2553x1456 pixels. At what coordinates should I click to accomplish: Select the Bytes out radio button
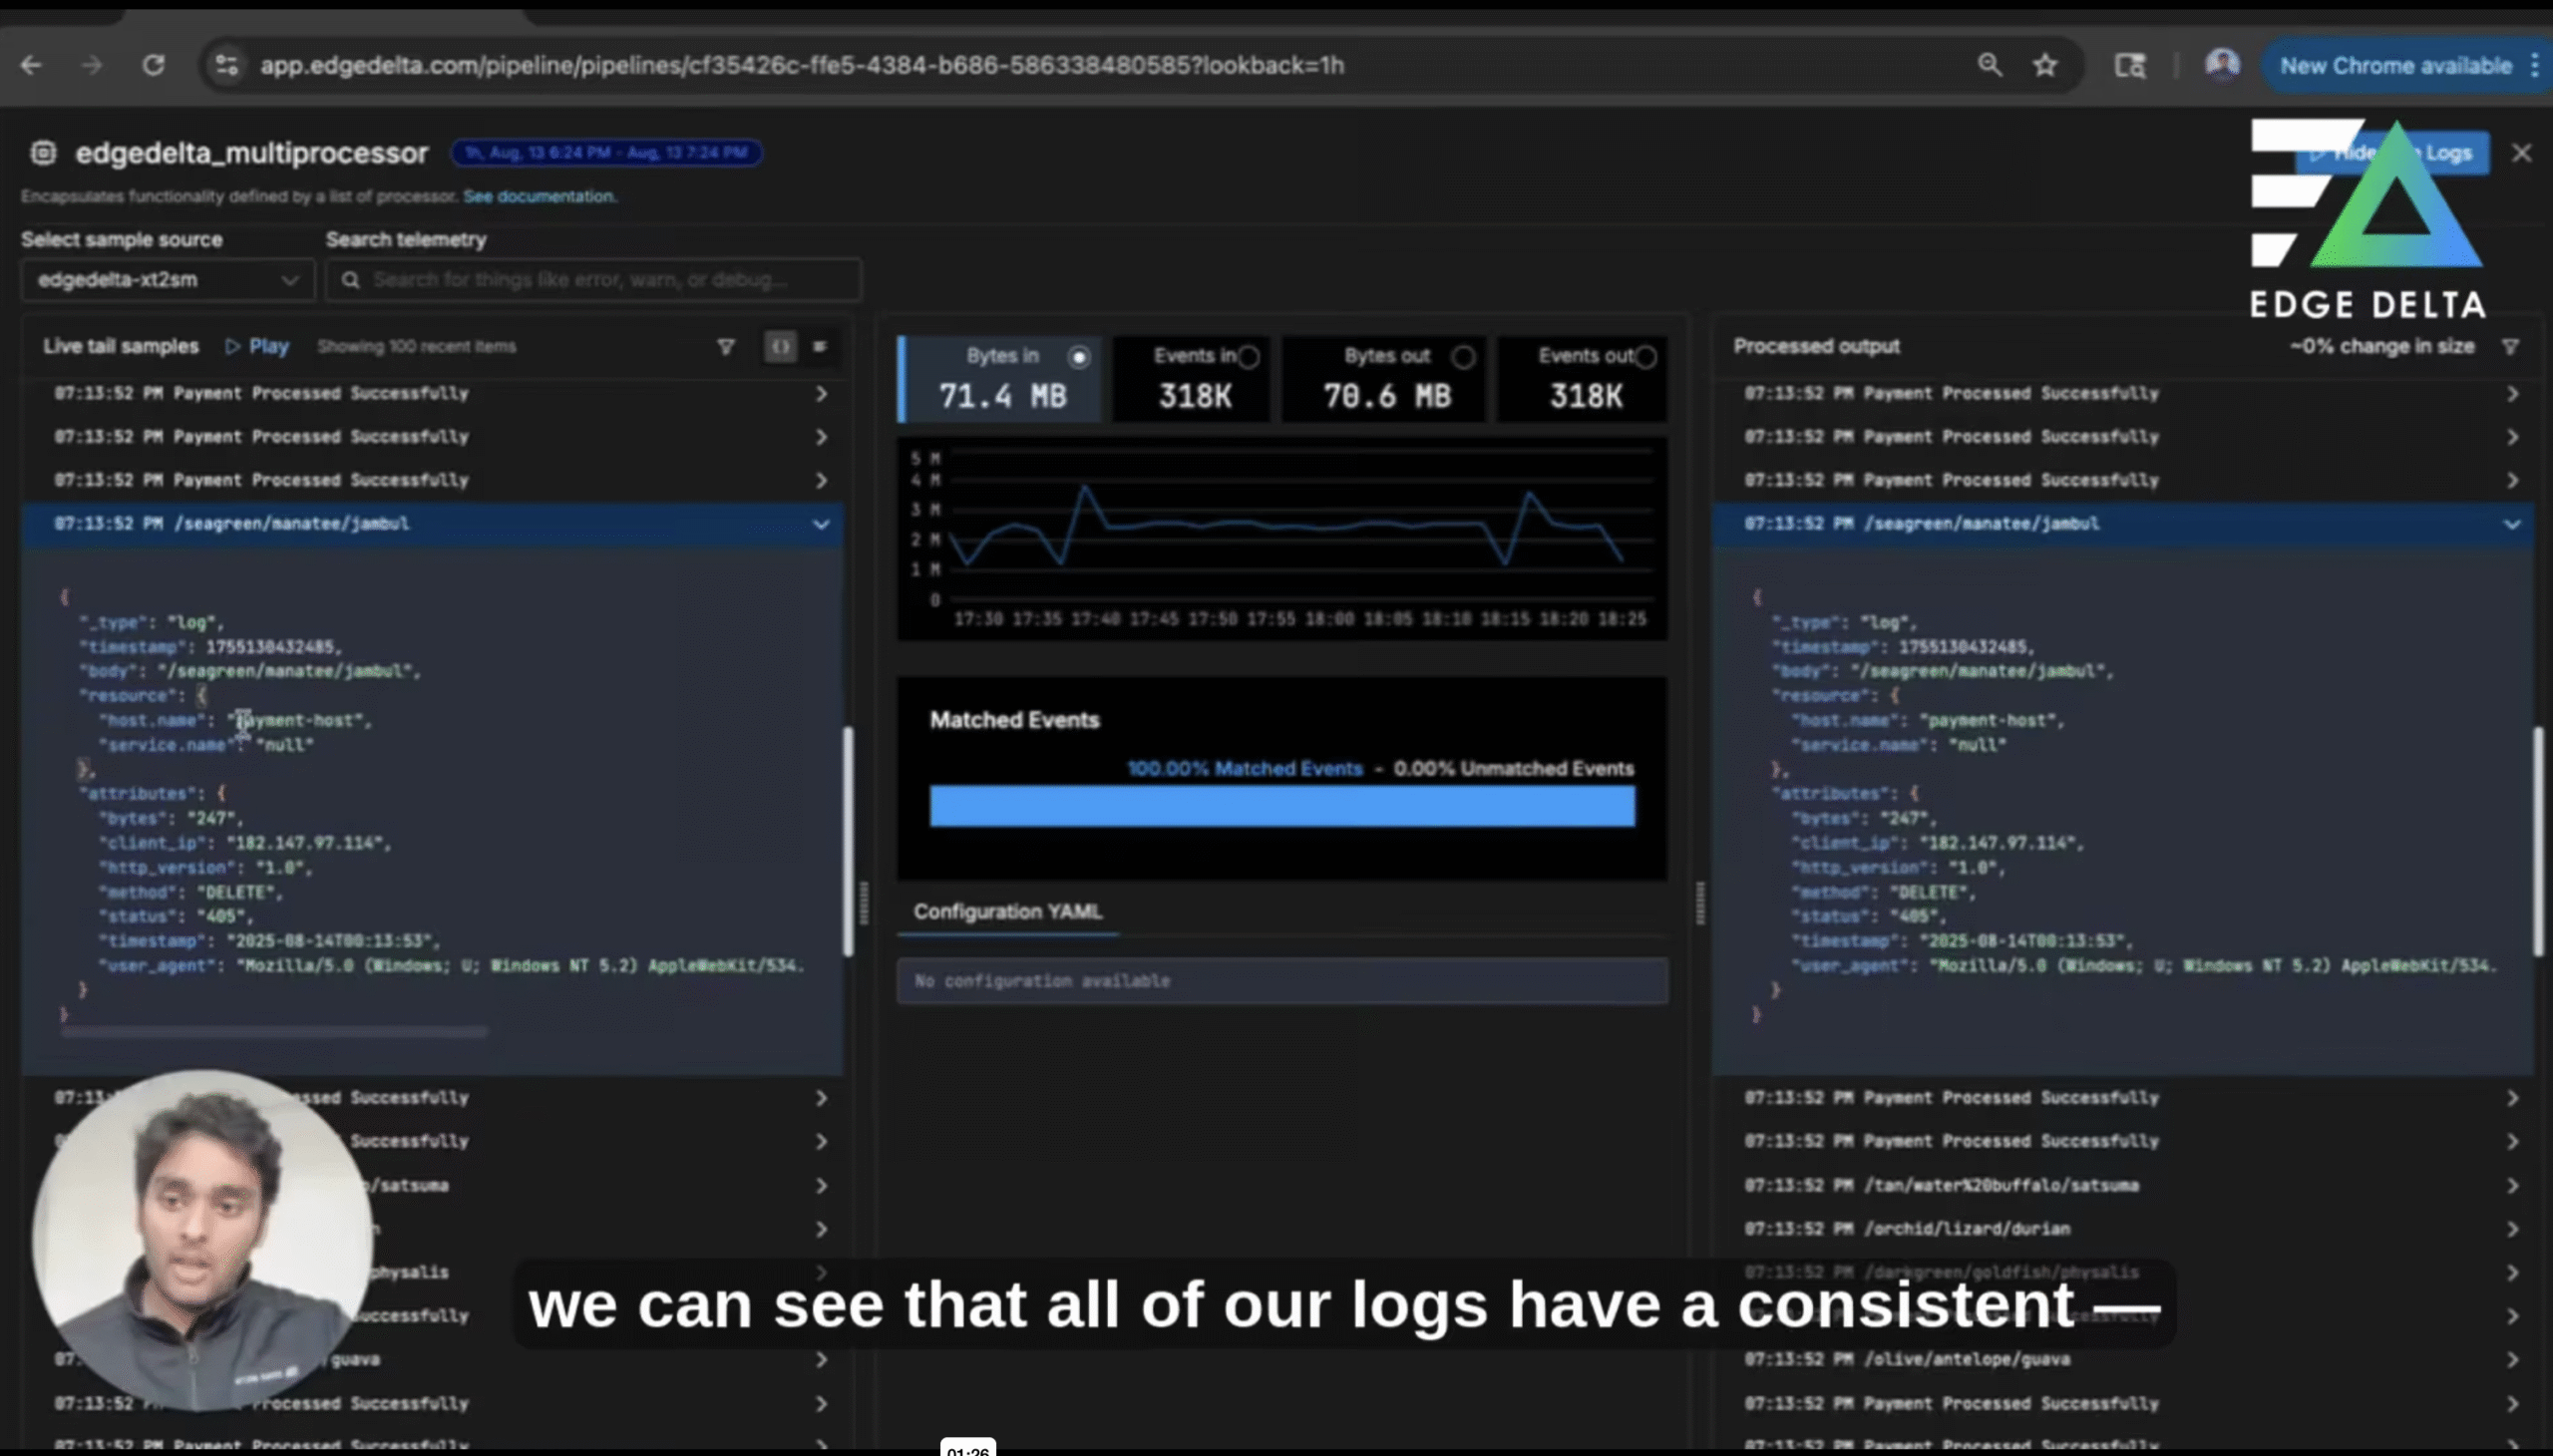pos(1463,356)
